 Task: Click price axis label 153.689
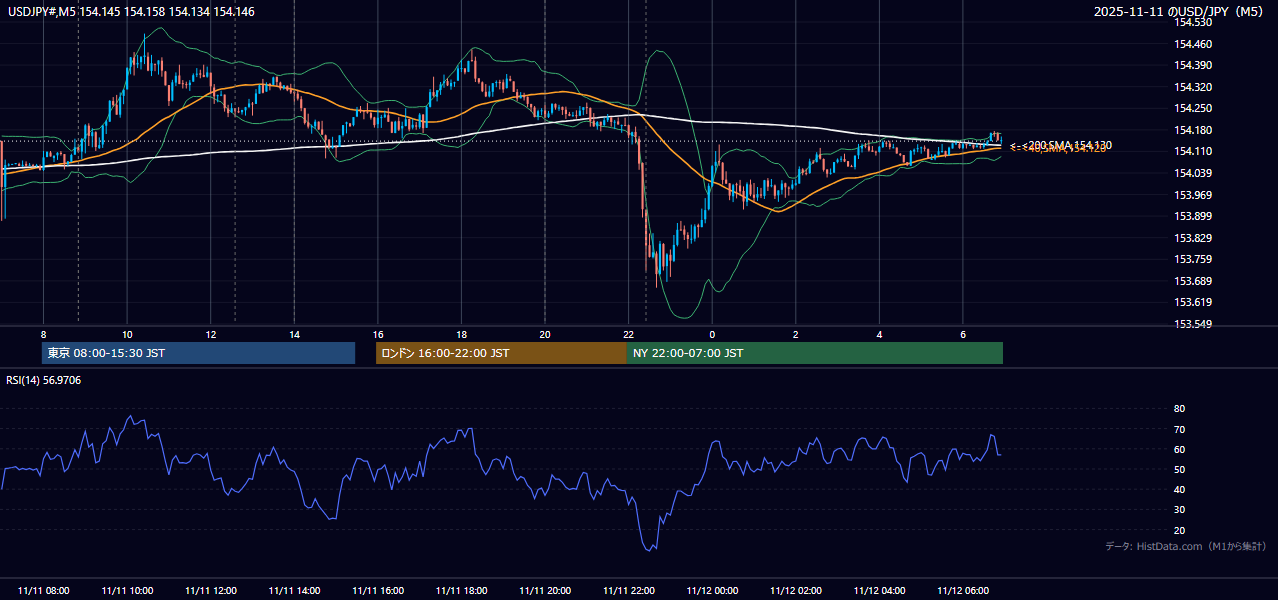tap(1193, 281)
